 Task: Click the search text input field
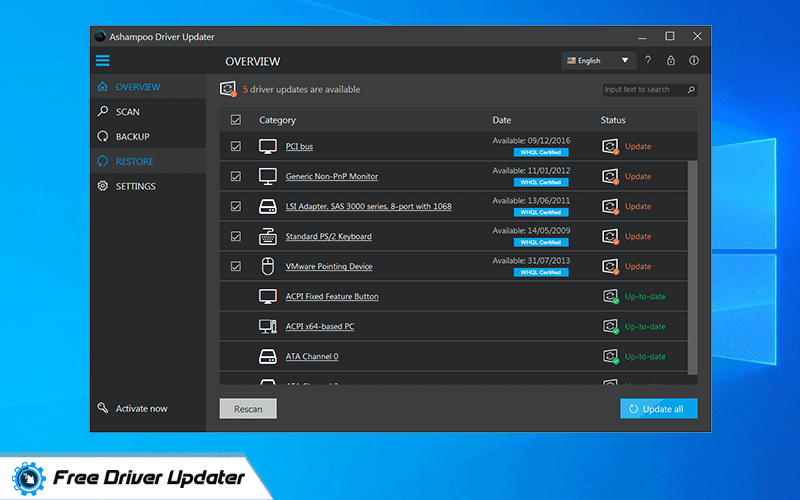[x=645, y=90]
